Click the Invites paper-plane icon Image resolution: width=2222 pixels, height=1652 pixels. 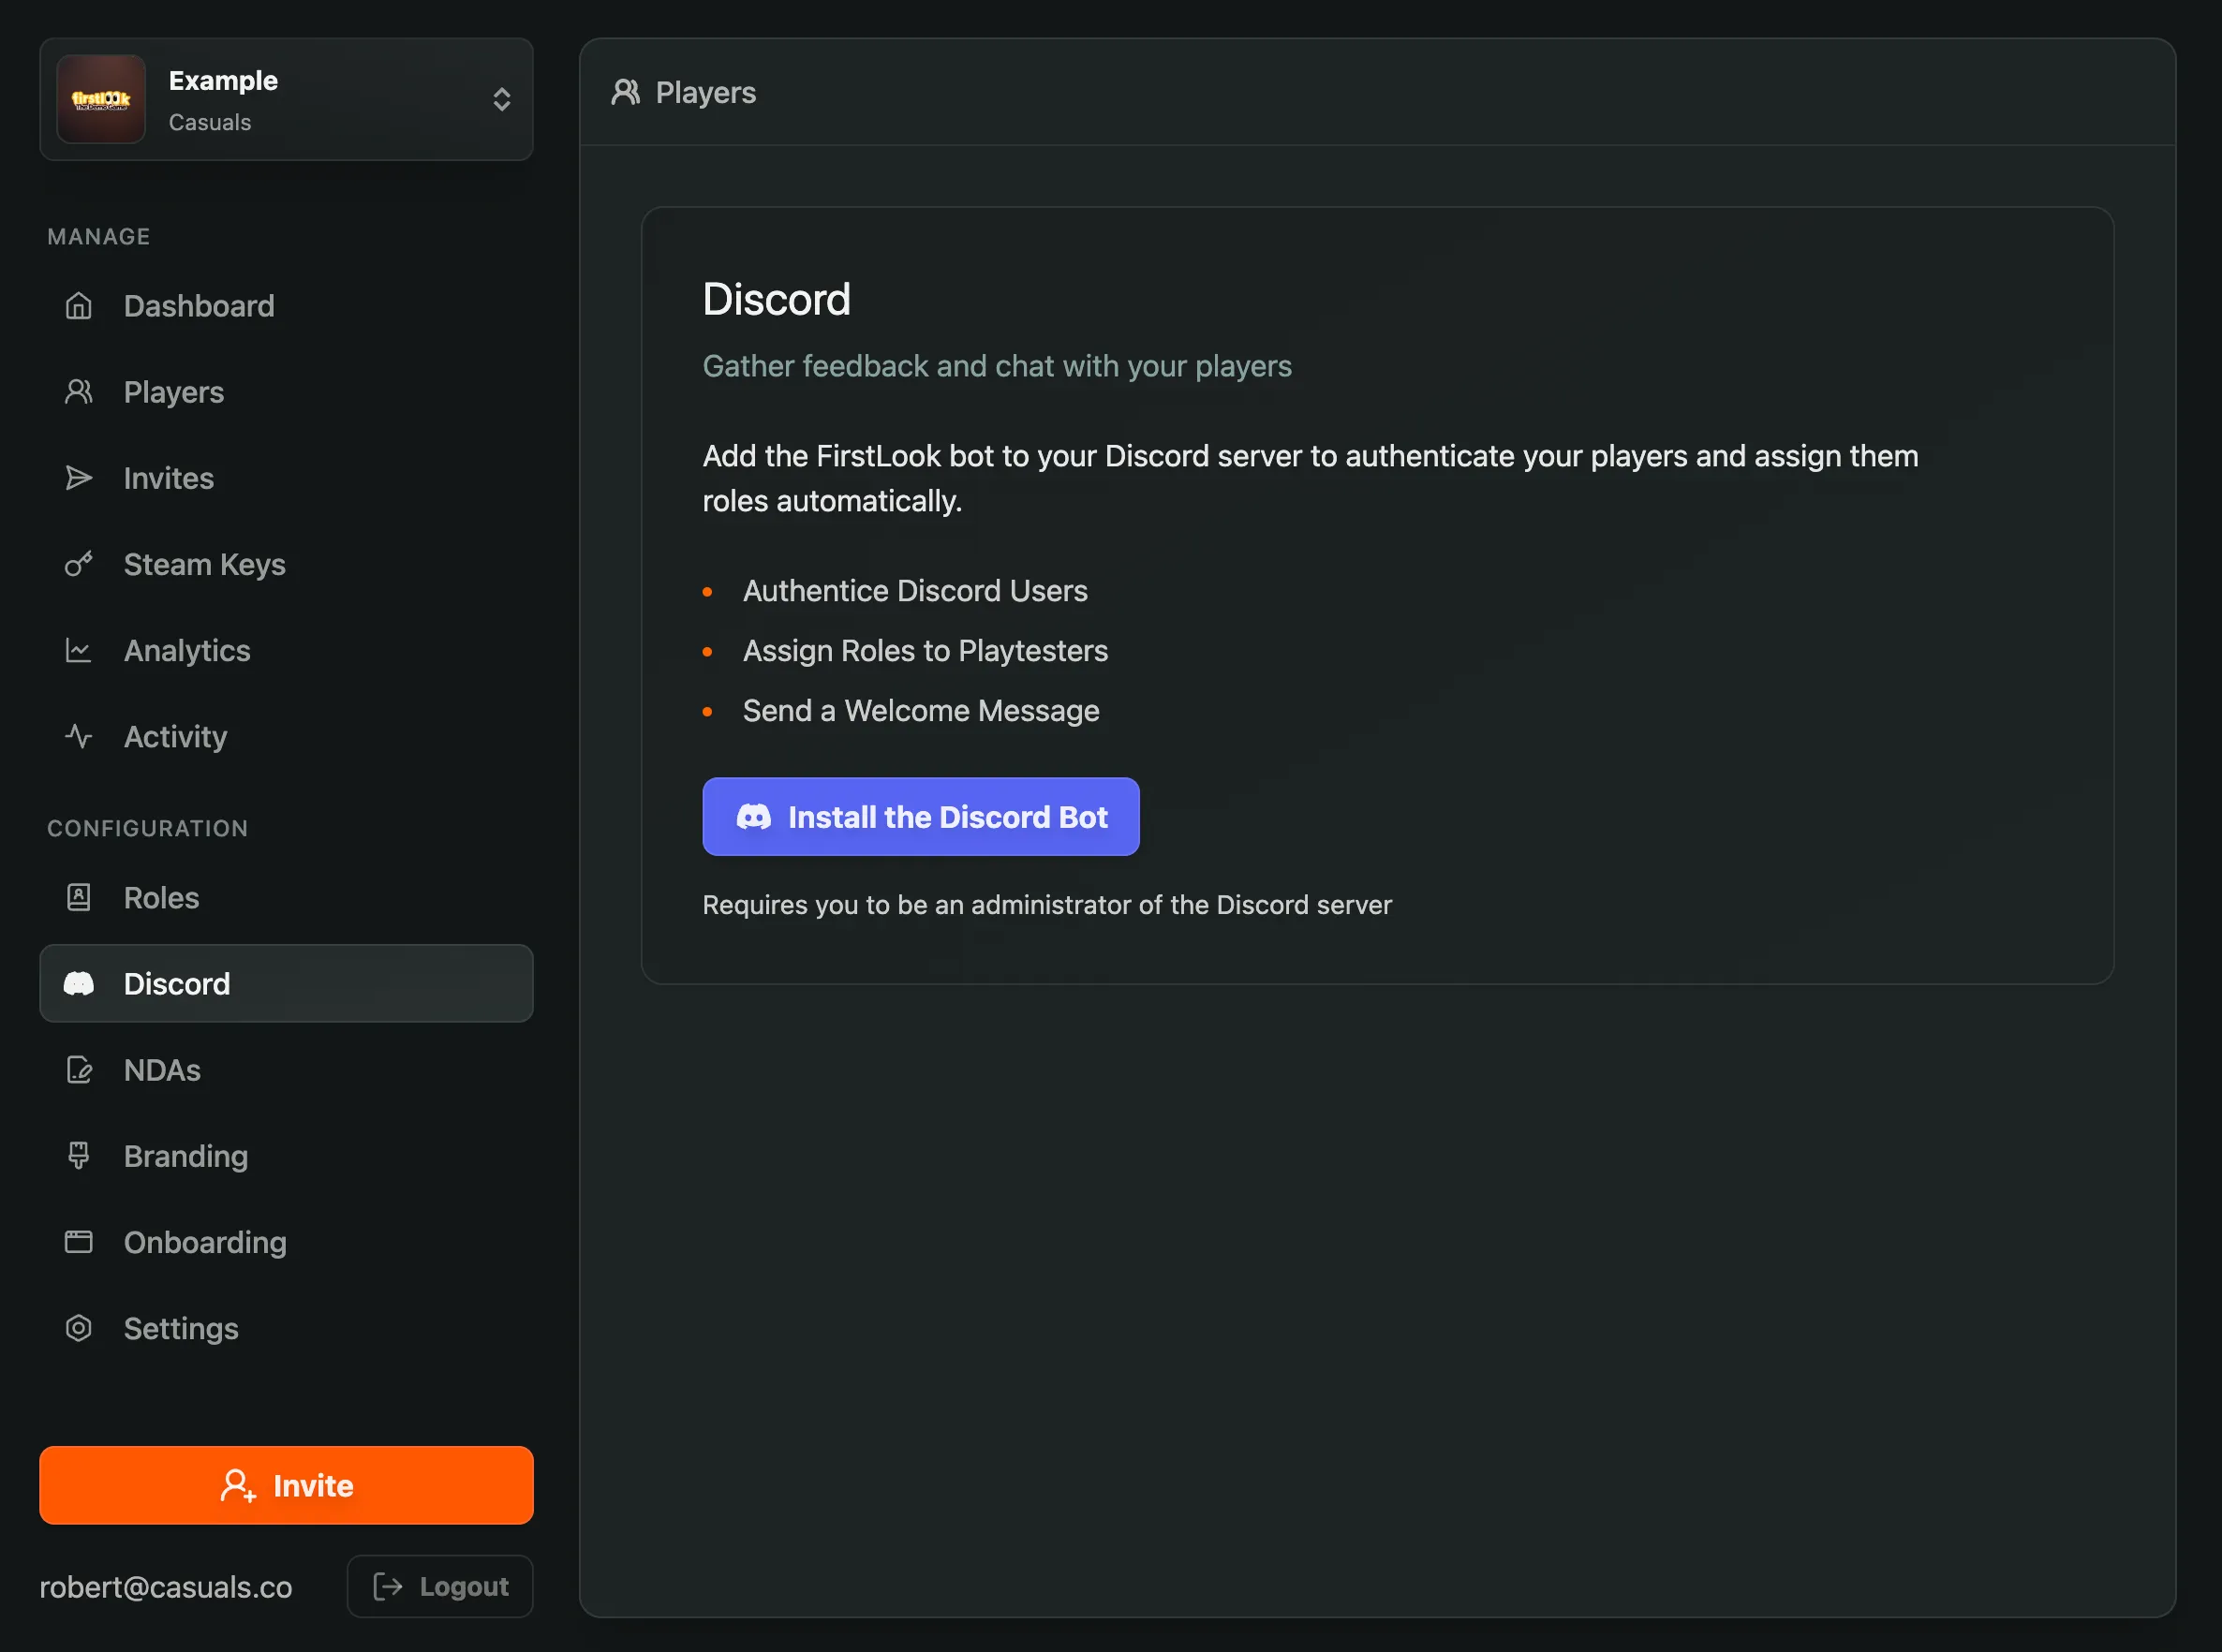click(78, 478)
